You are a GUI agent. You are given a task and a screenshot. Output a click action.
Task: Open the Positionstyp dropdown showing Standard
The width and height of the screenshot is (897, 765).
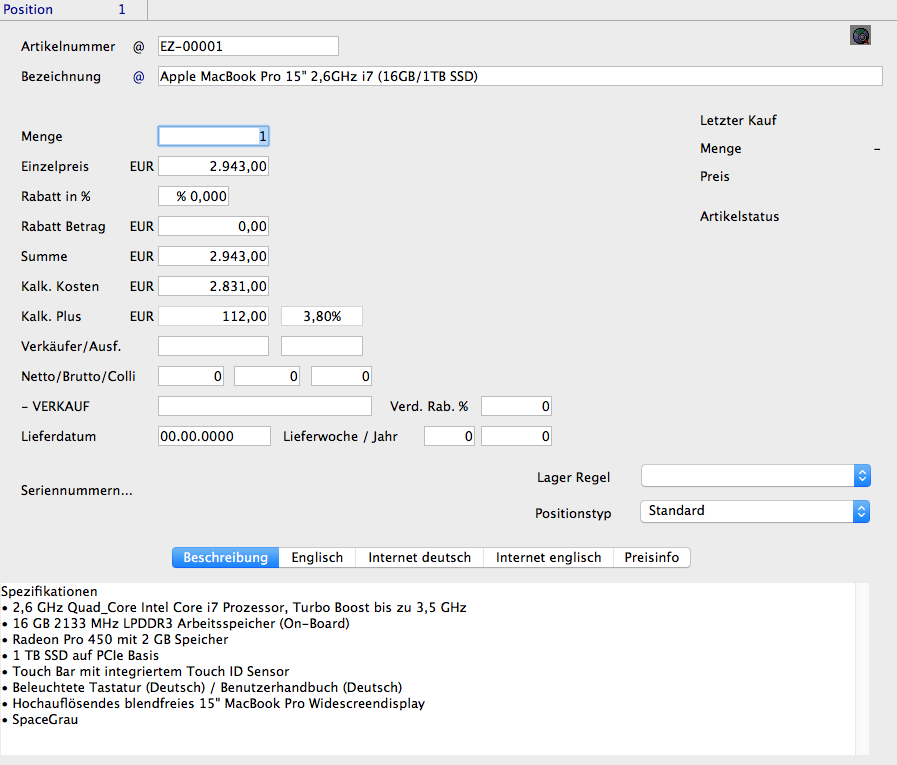[755, 511]
